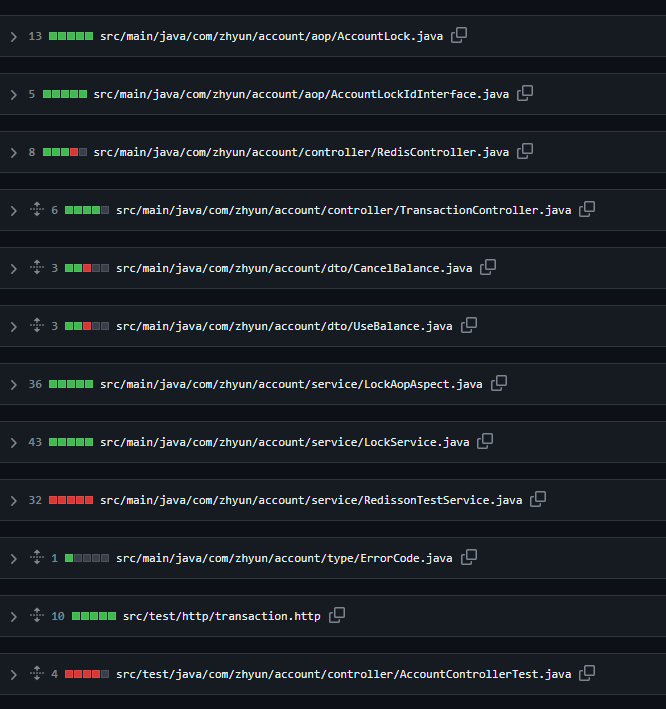
Task: Copy the LockAopAspect.java file path
Action: click(x=499, y=383)
